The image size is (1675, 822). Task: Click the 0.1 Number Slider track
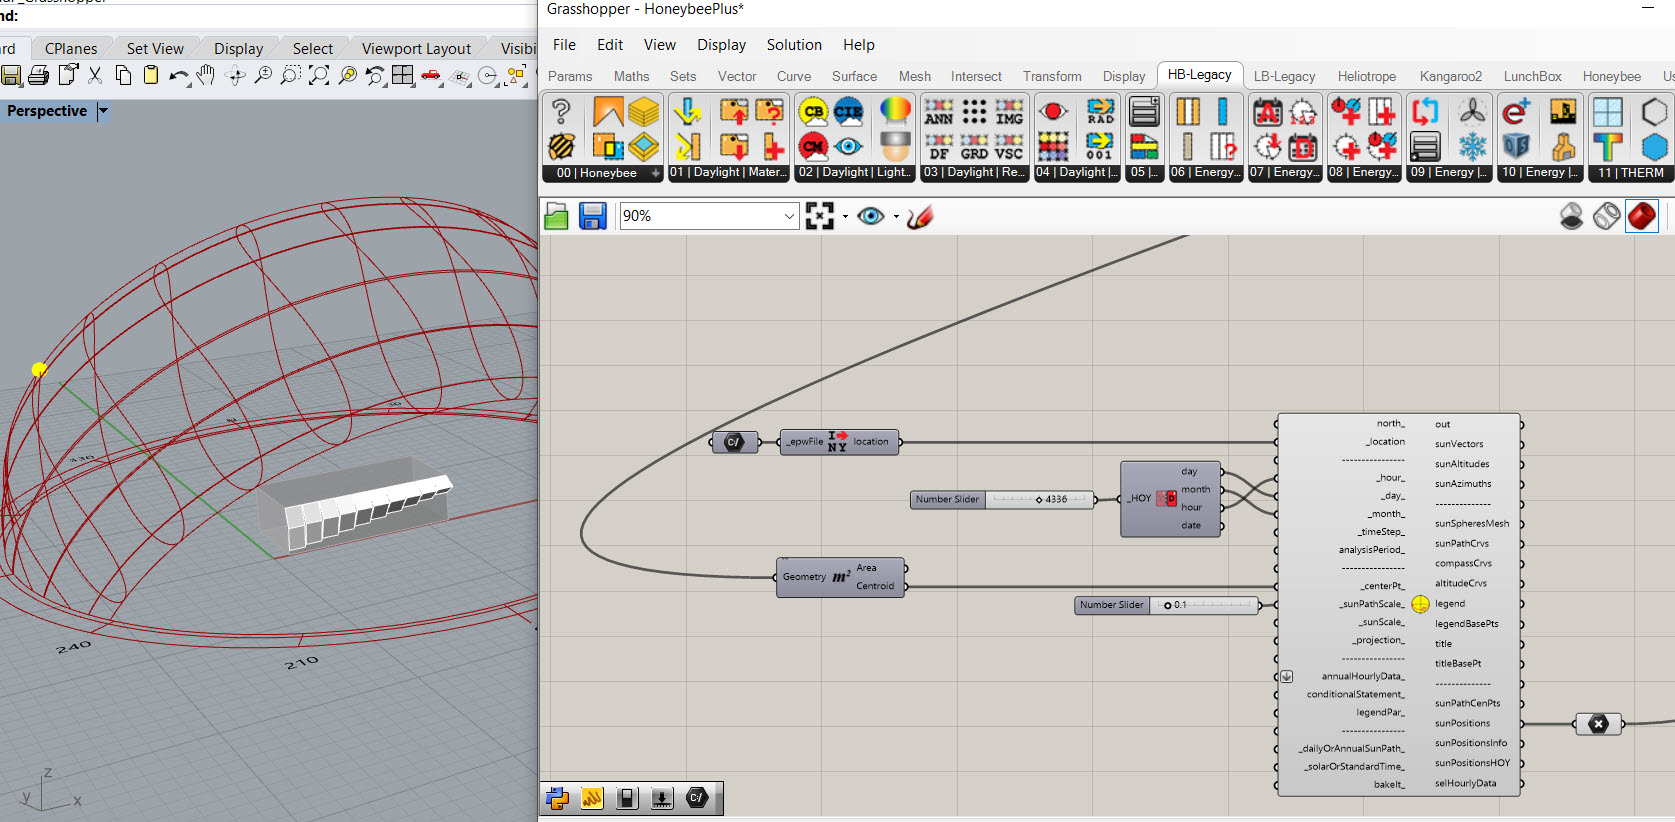(1205, 605)
